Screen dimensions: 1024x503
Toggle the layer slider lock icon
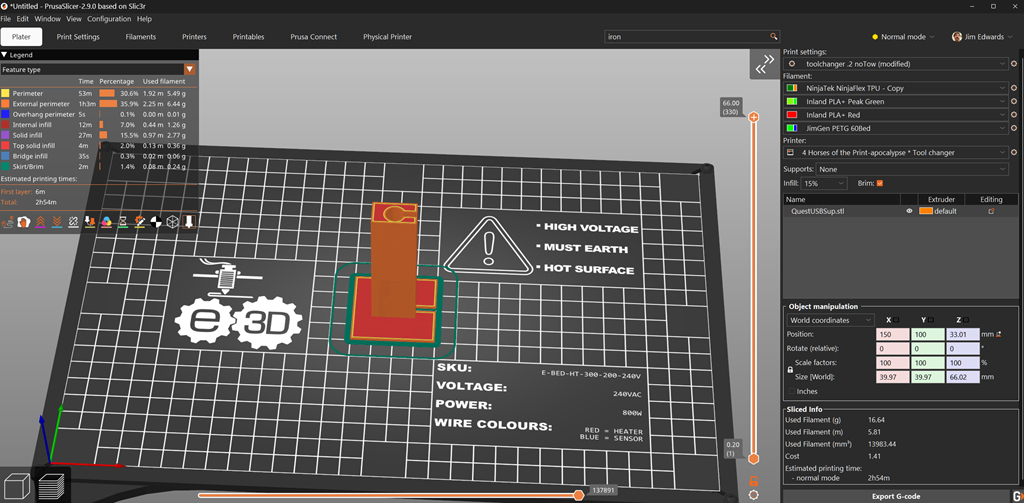point(753,480)
